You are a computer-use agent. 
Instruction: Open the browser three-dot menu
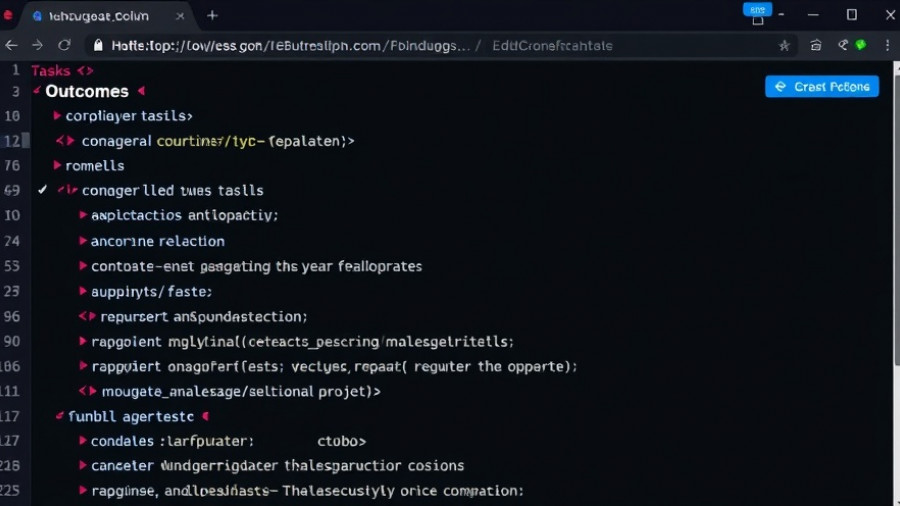click(x=887, y=45)
